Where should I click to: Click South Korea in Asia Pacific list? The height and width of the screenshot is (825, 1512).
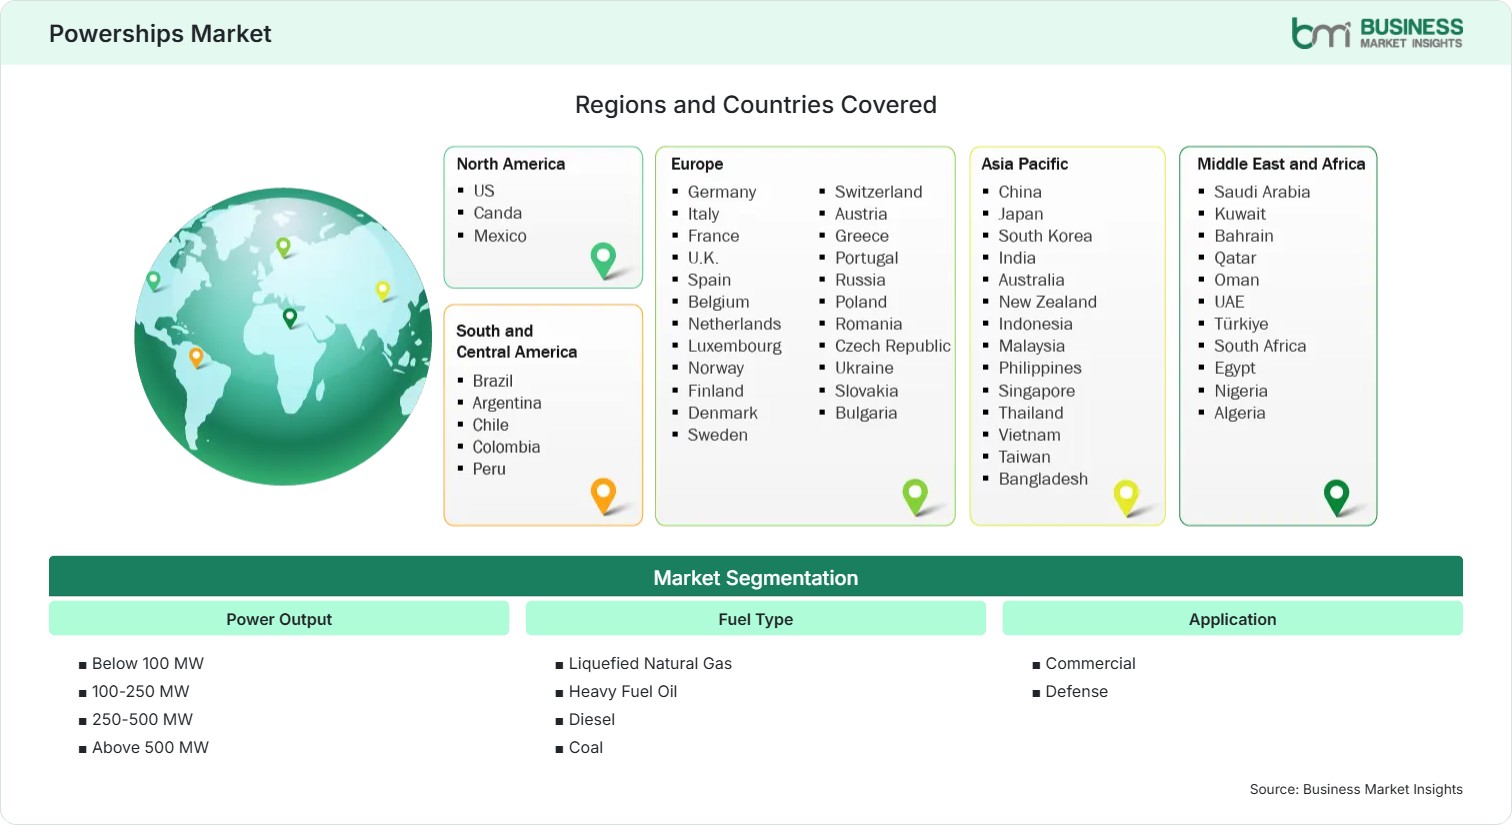tap(1045, 236)
